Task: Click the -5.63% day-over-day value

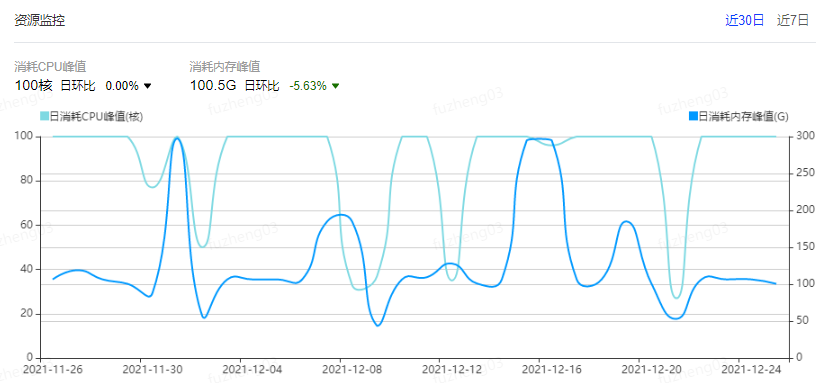Action: pos(308,86)
